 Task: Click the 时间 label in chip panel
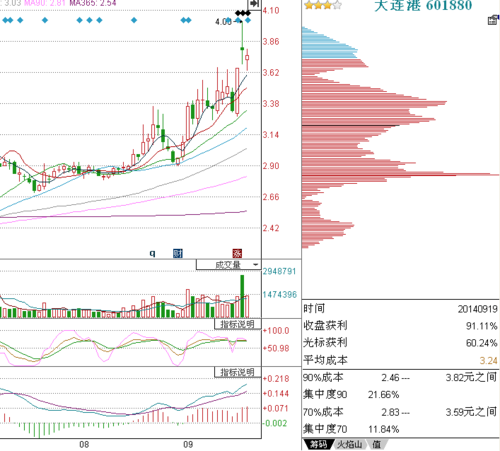[x=314, y=309]
